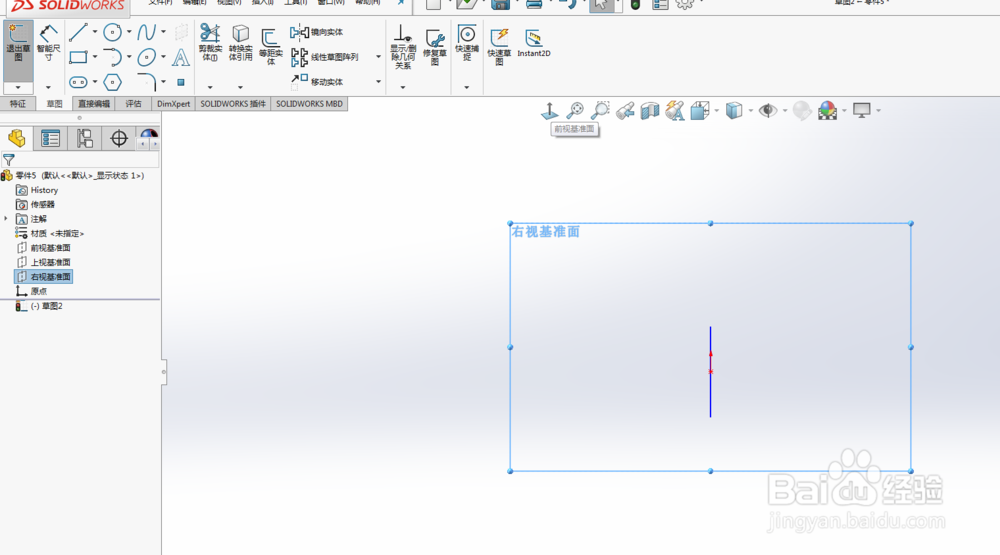Click Move Entities (移动实体) tool
This screenshot has height=555, width=1000.
[317, 81]
